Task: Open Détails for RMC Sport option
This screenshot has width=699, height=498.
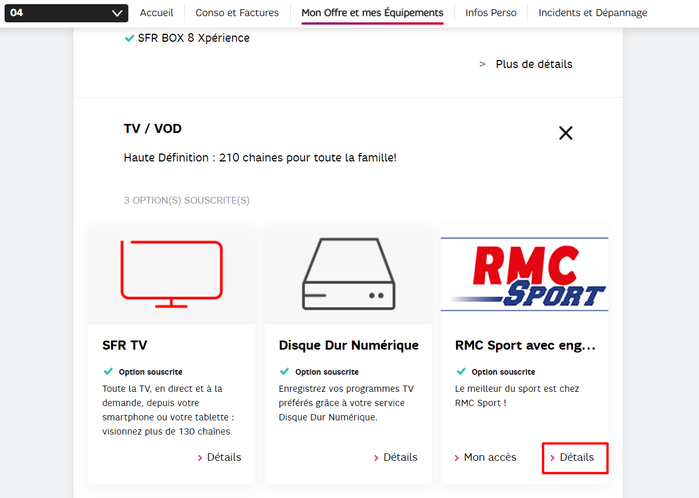Action: click(576, 457)
